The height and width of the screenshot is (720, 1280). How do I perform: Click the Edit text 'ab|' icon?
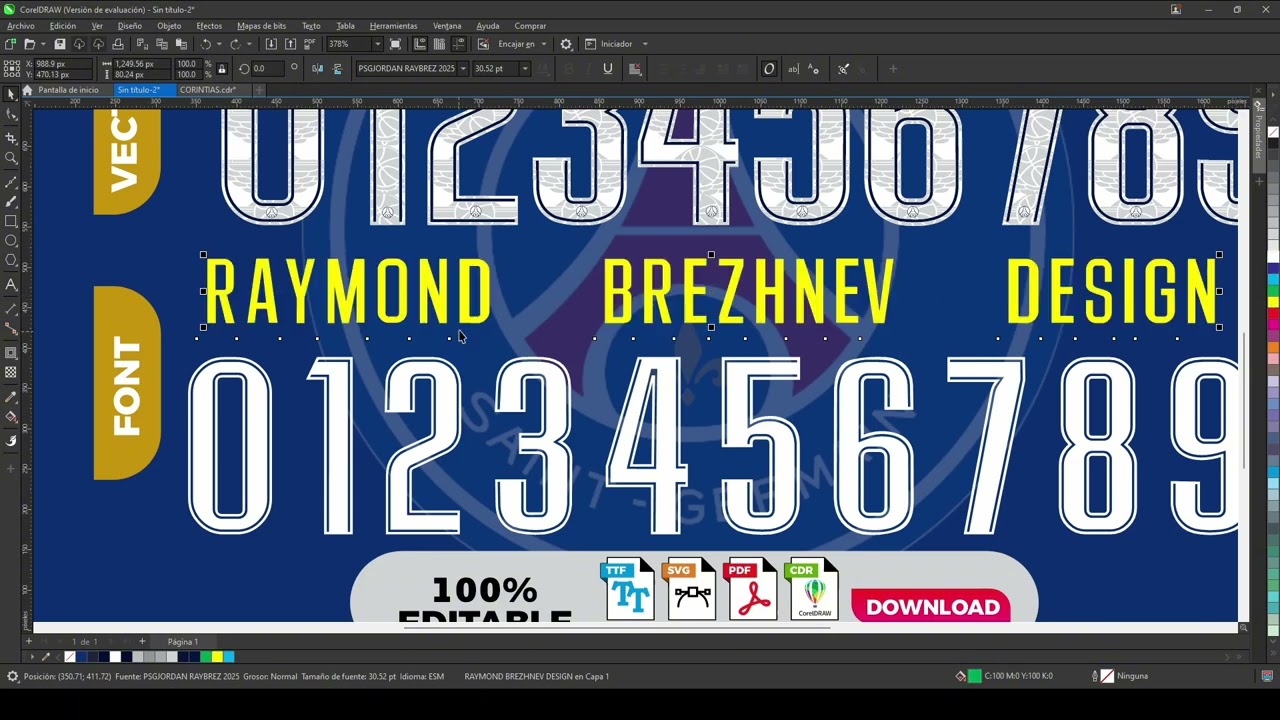794,69
